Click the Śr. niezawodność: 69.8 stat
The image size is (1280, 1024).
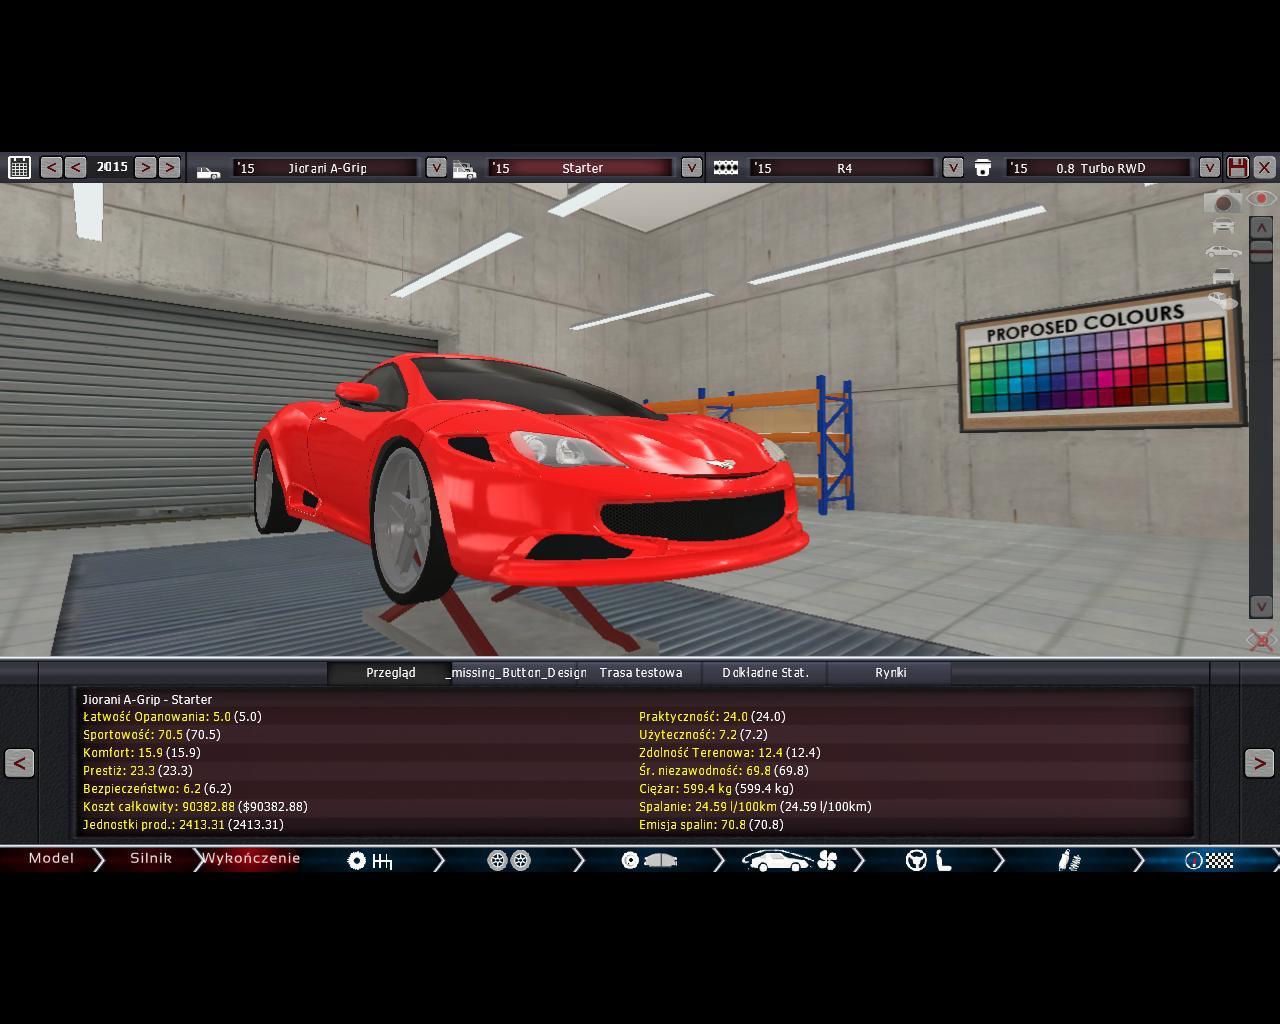click(723, 771)
